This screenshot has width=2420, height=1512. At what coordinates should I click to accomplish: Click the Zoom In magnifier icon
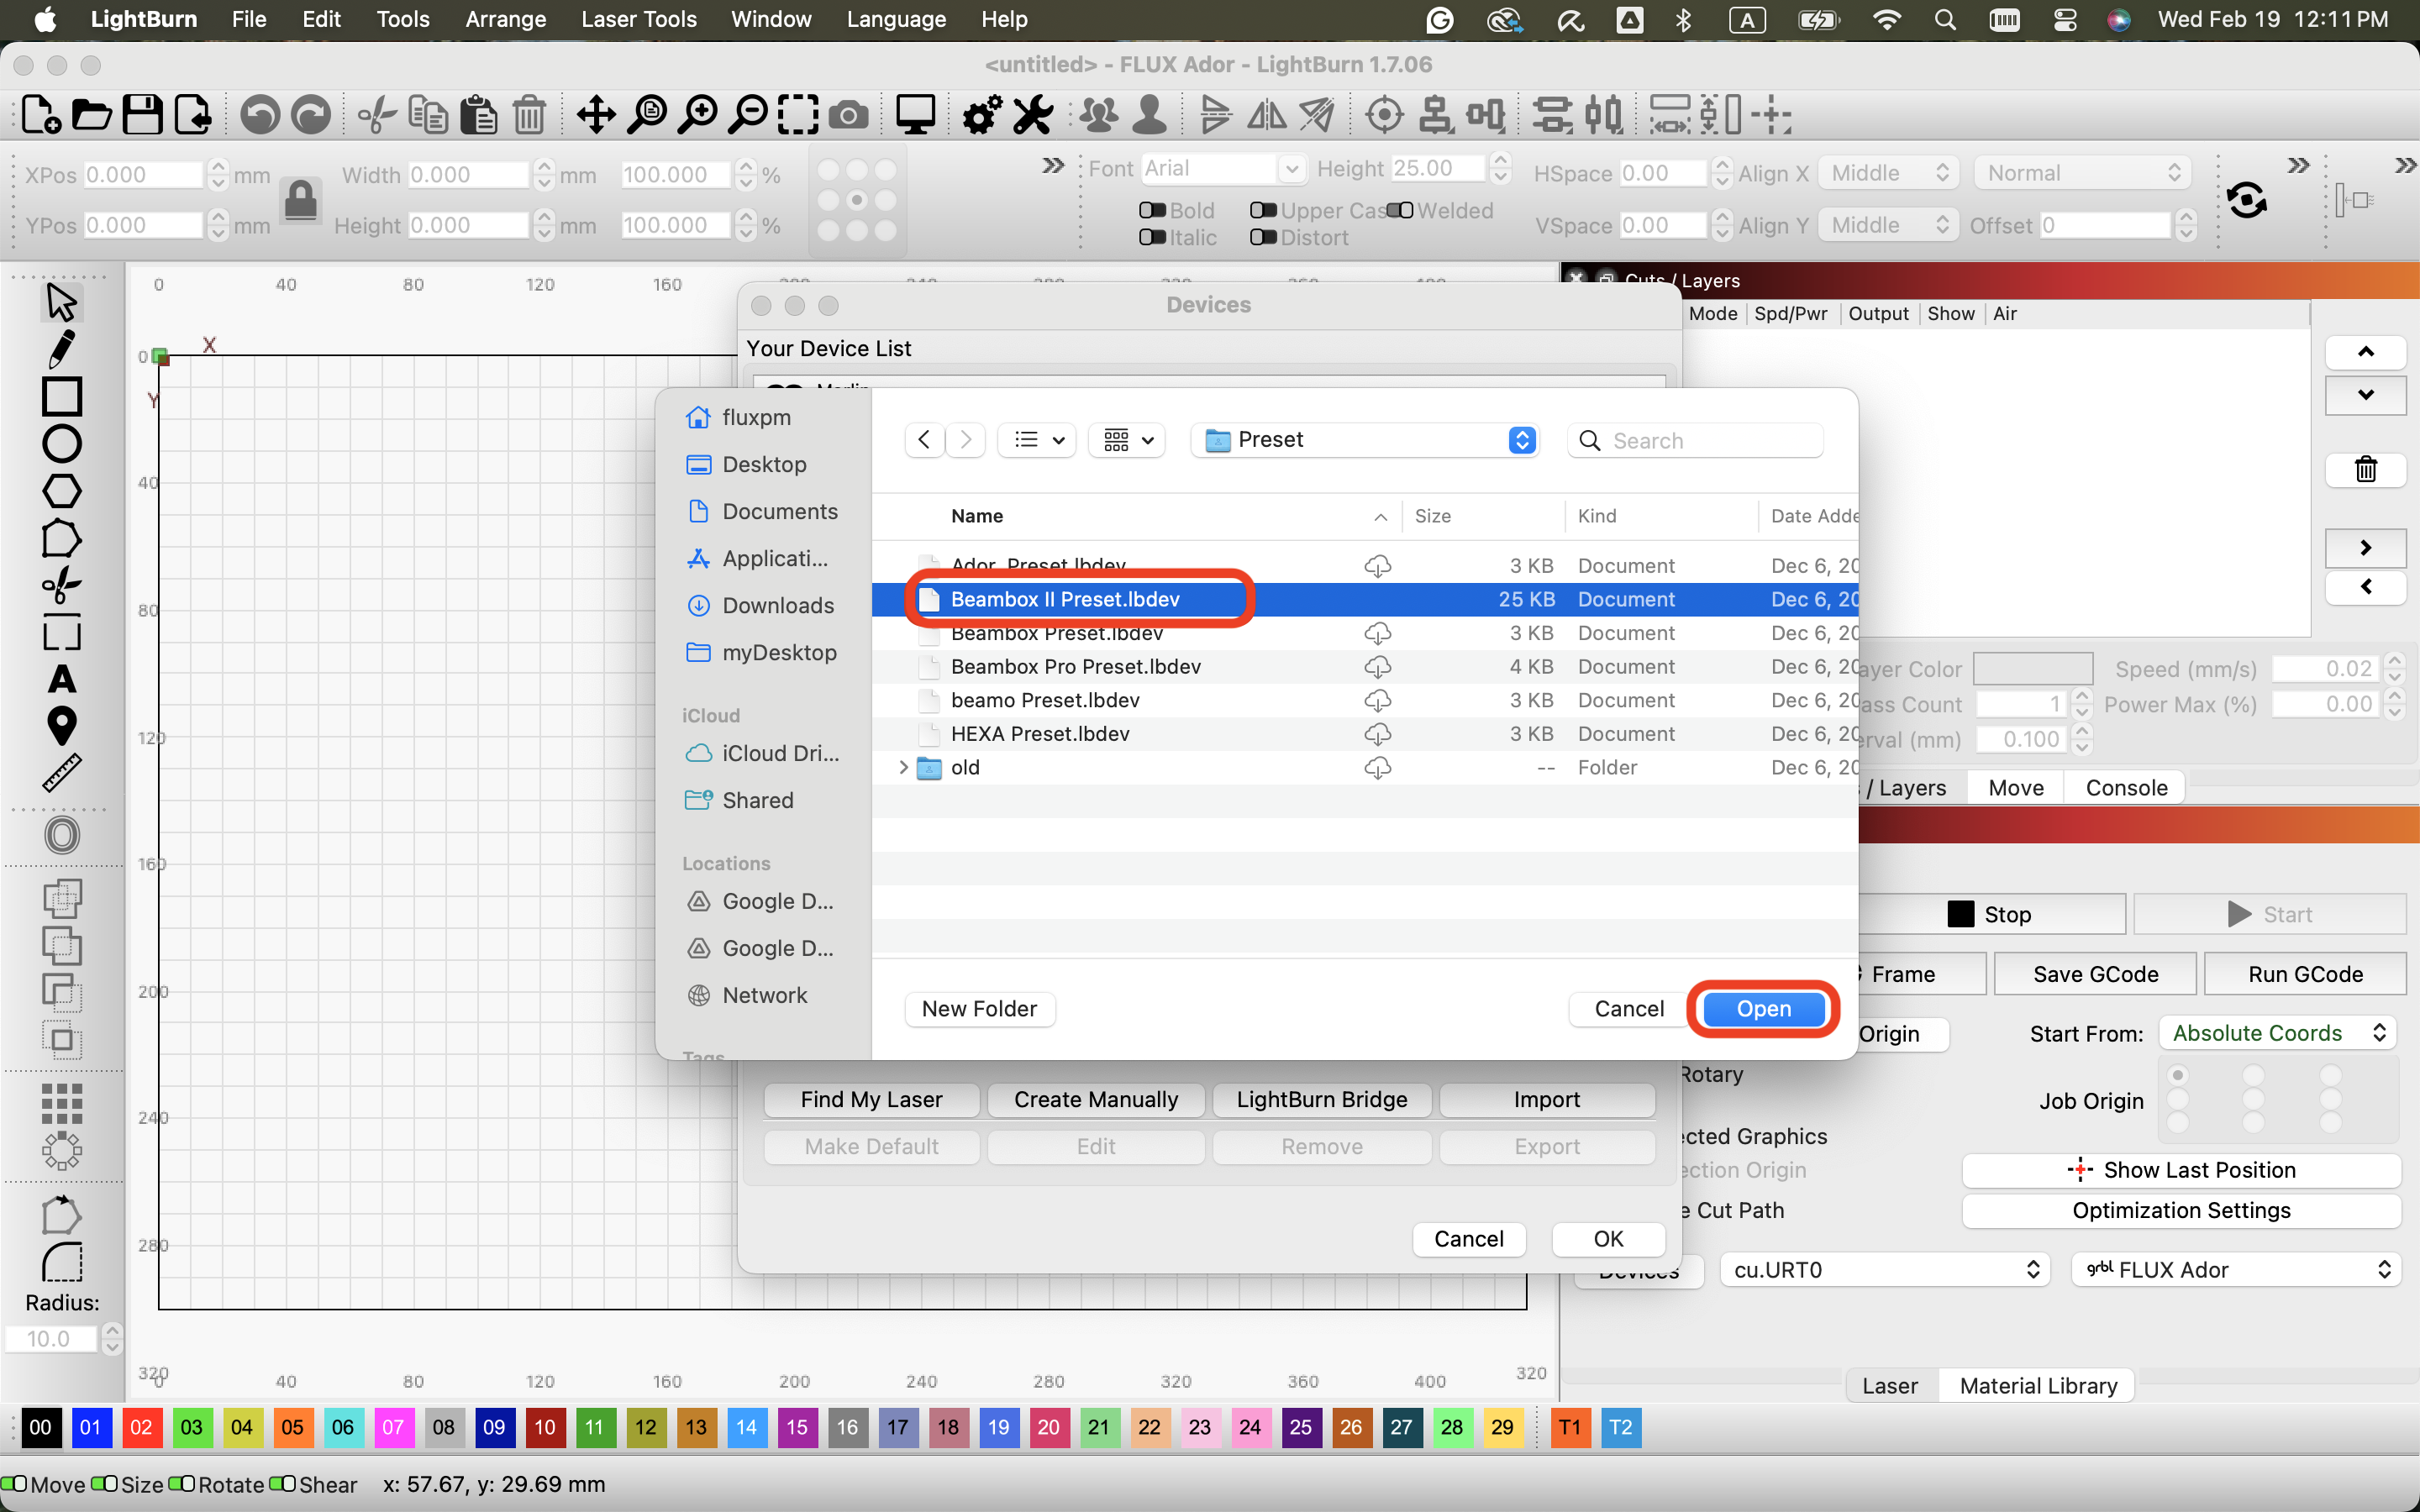[x=698, y=115]
